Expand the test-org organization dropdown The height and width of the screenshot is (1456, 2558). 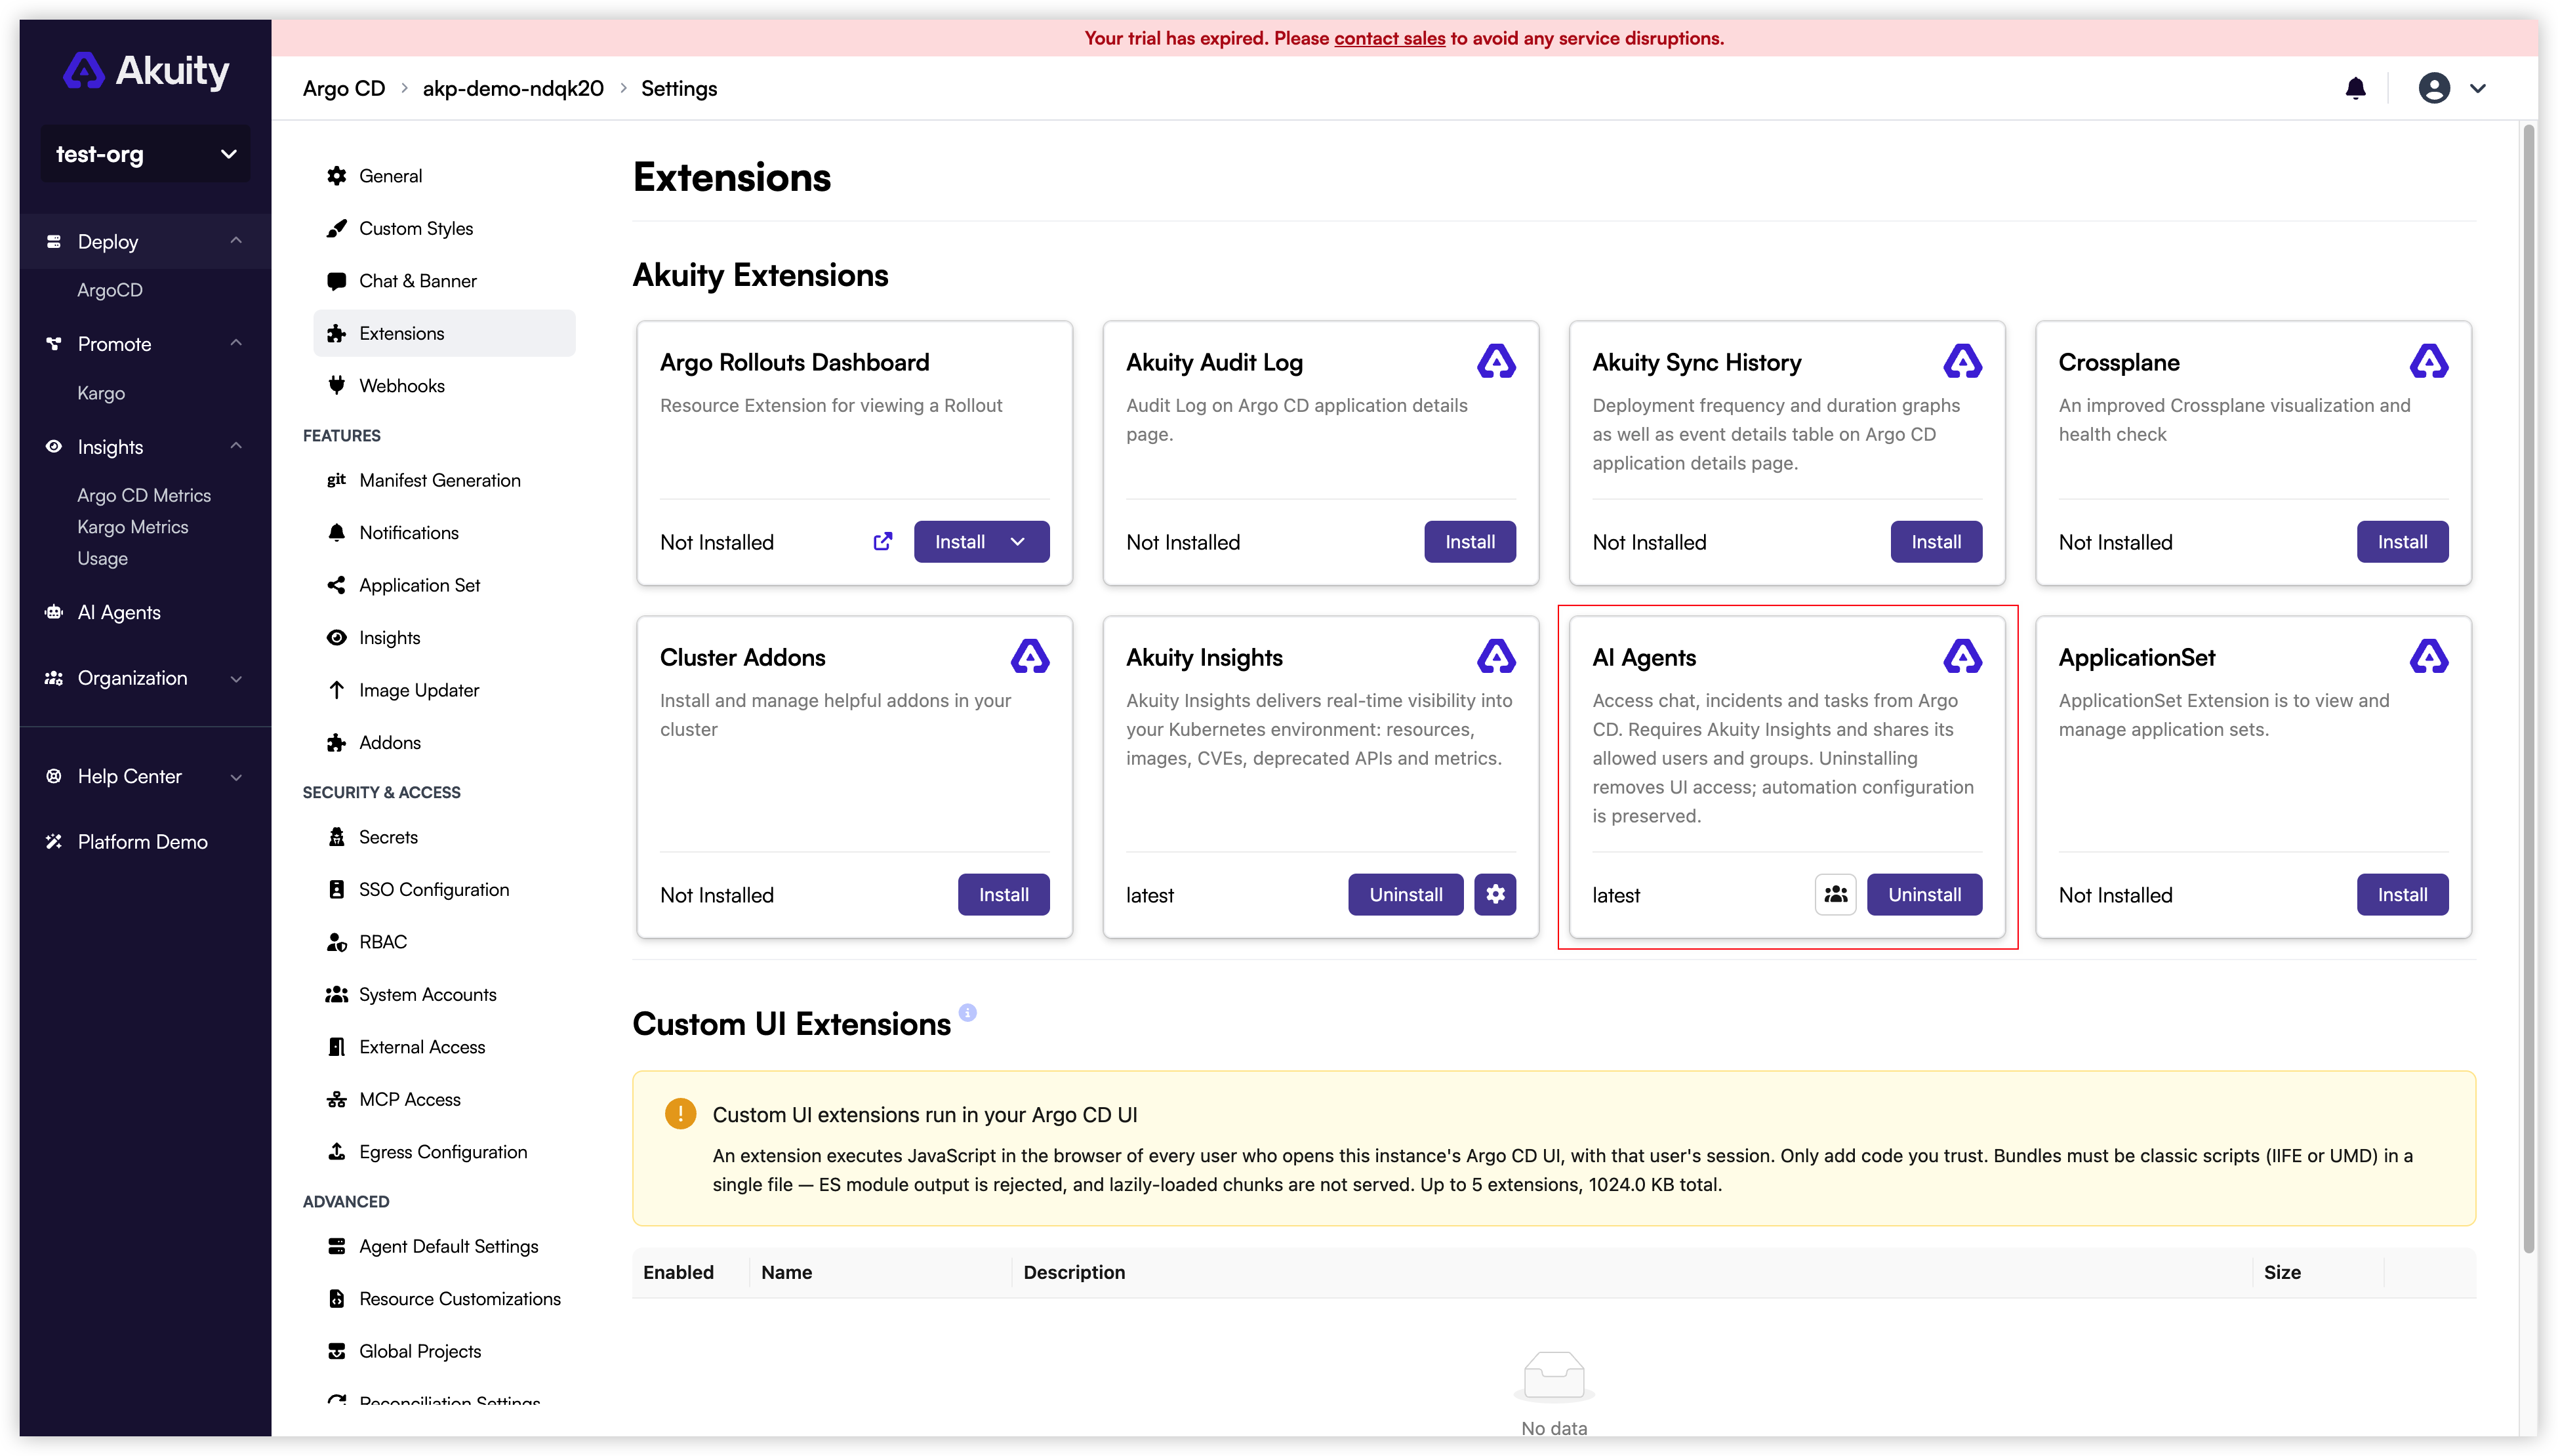tap(145, 154)
